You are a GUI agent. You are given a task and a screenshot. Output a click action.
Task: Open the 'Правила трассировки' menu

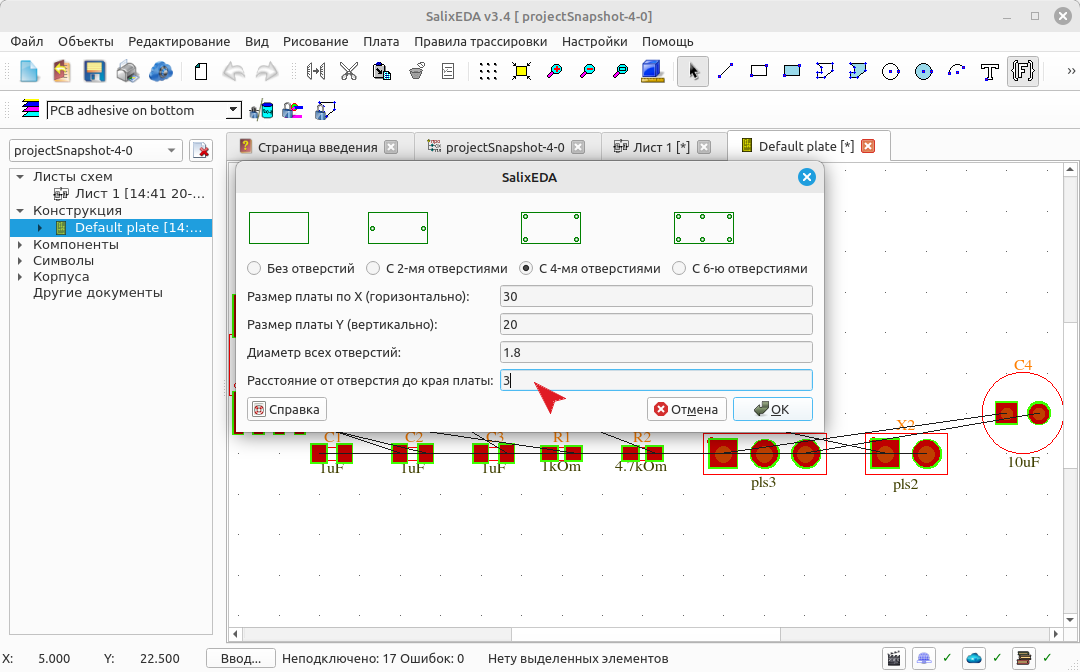(480, 41)
